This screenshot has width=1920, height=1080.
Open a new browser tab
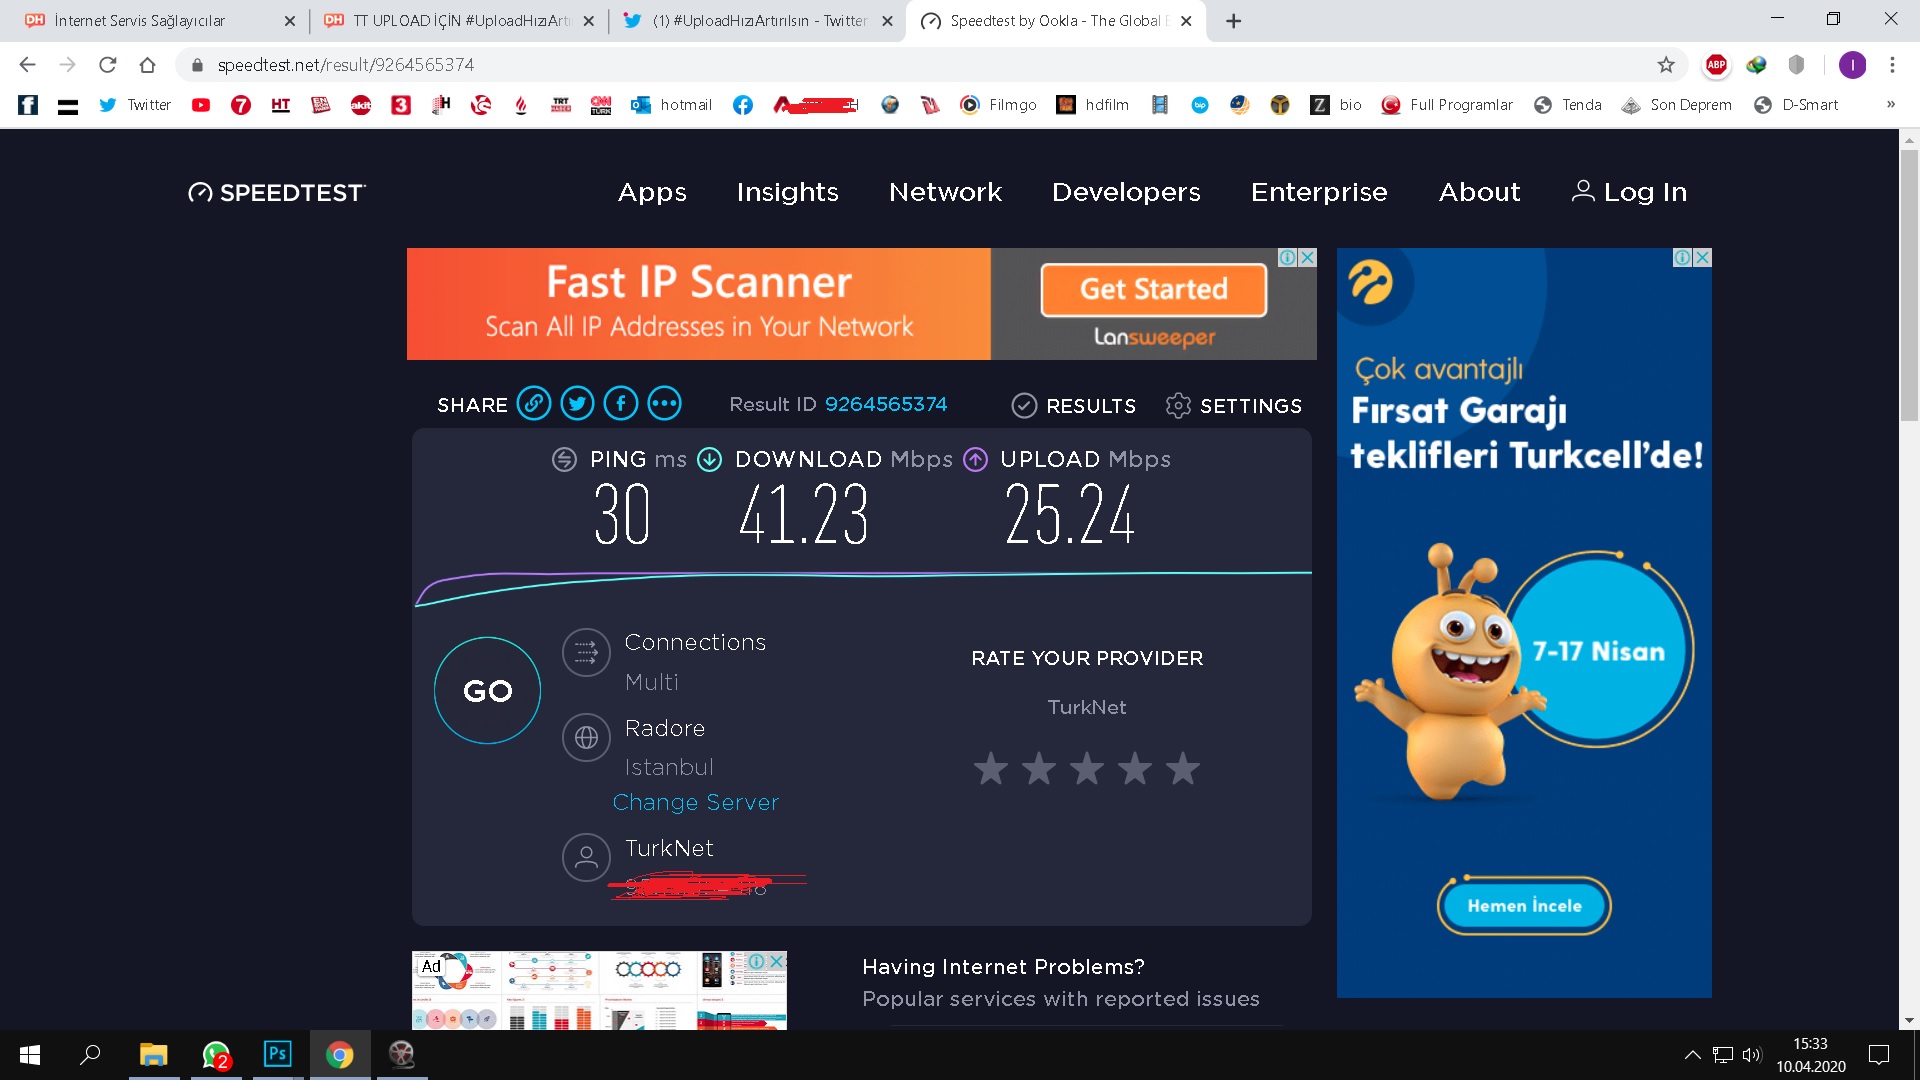1234,21
